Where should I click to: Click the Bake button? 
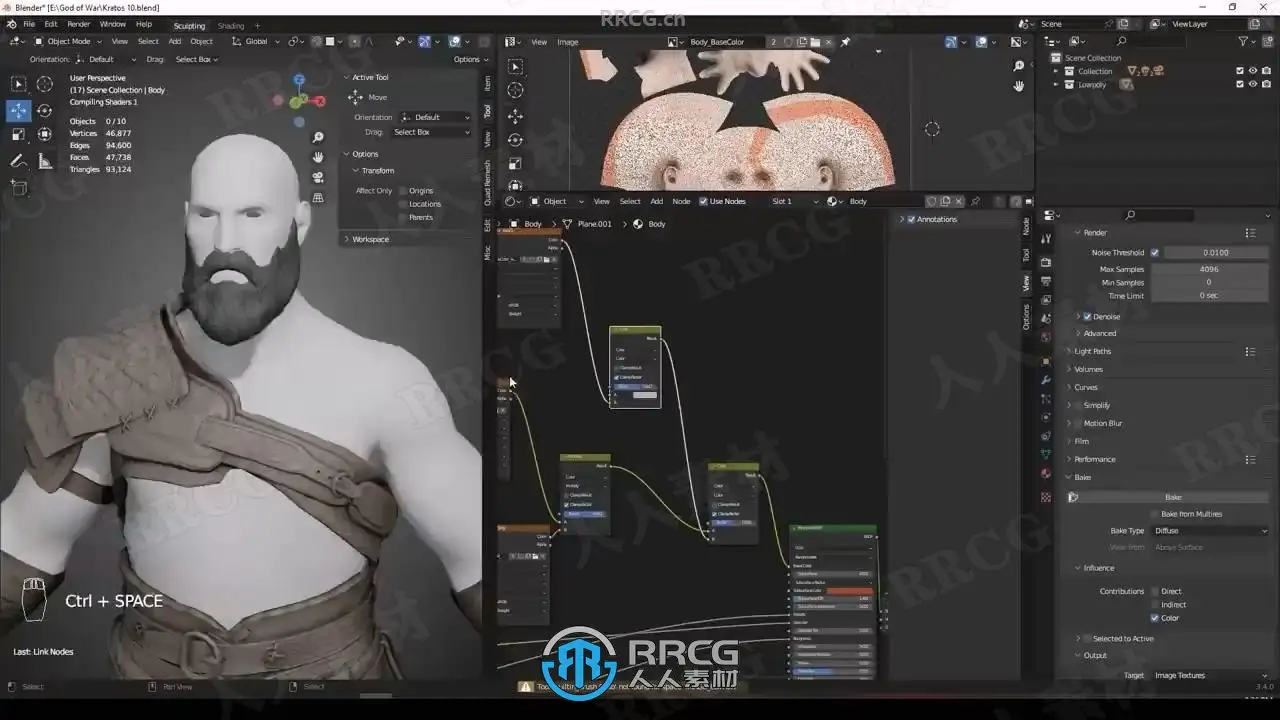(x=1173, y=497)
